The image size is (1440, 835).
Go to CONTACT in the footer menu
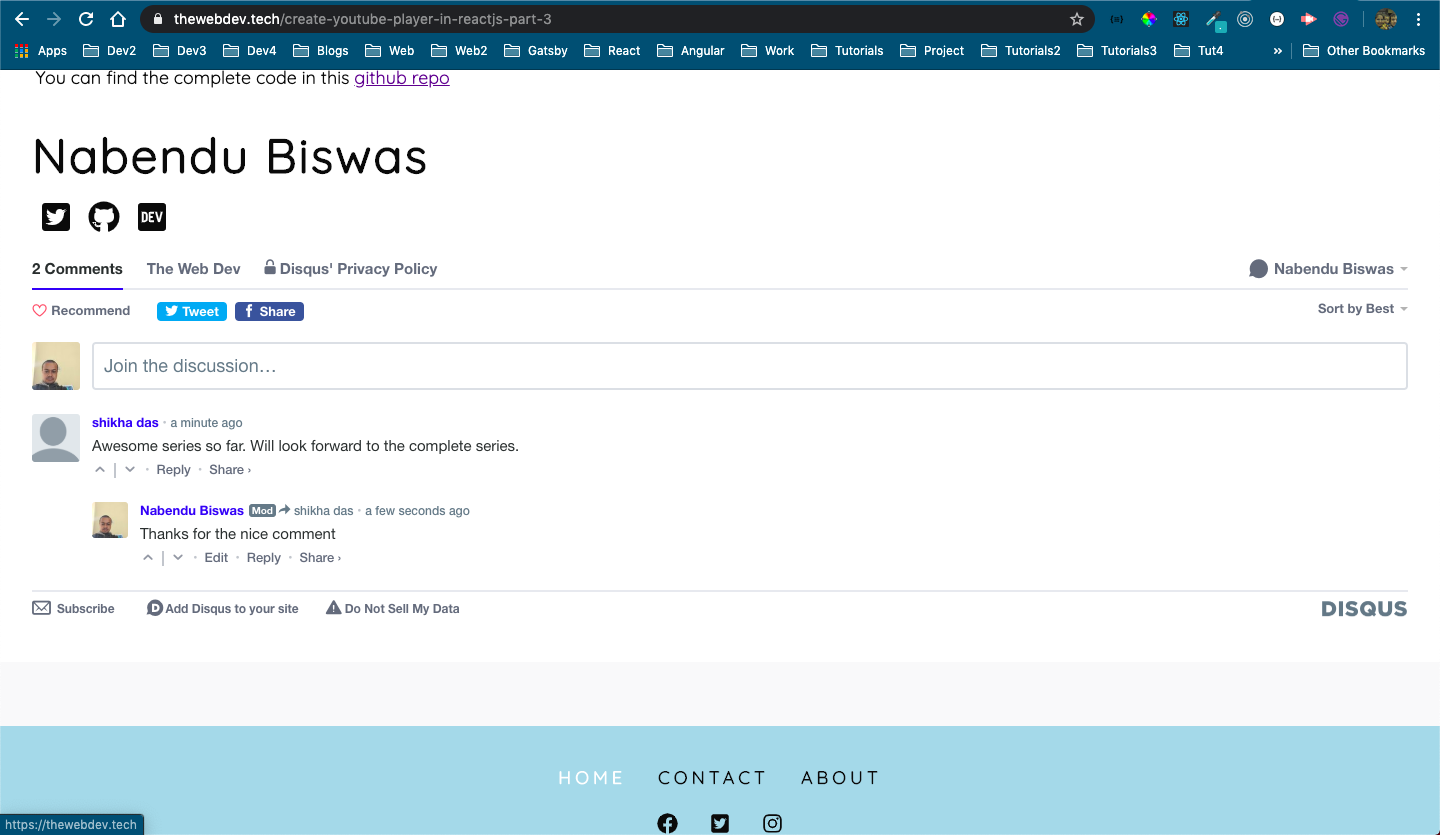pyautogui.click(x=712, y=778)
